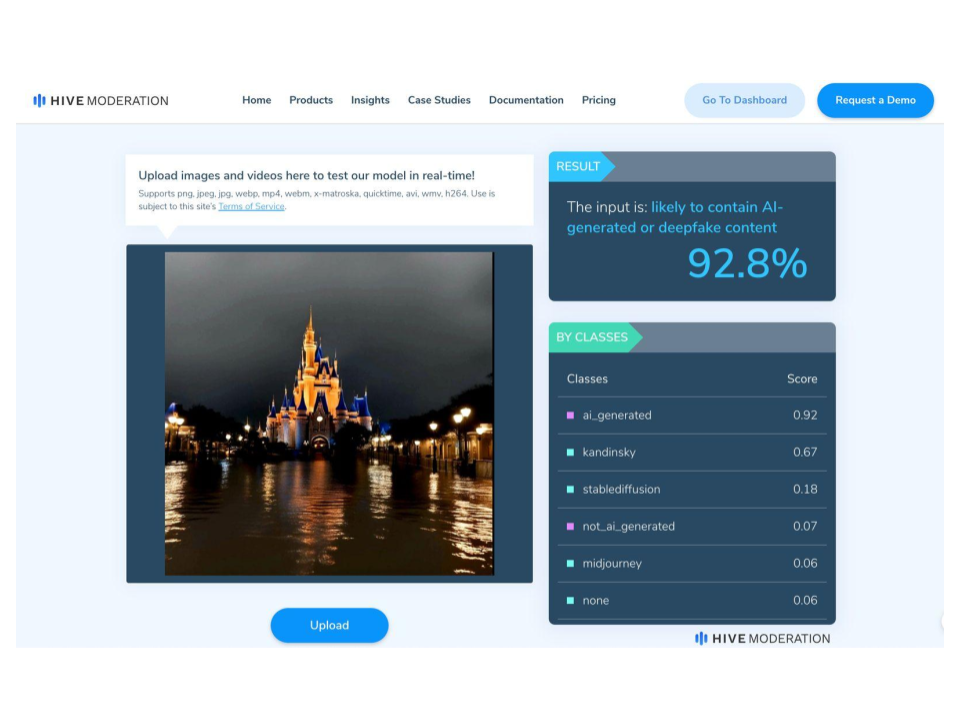Click the 'likely to contain AI-generated' result text
960x720 pixels.
coord(675,217)
